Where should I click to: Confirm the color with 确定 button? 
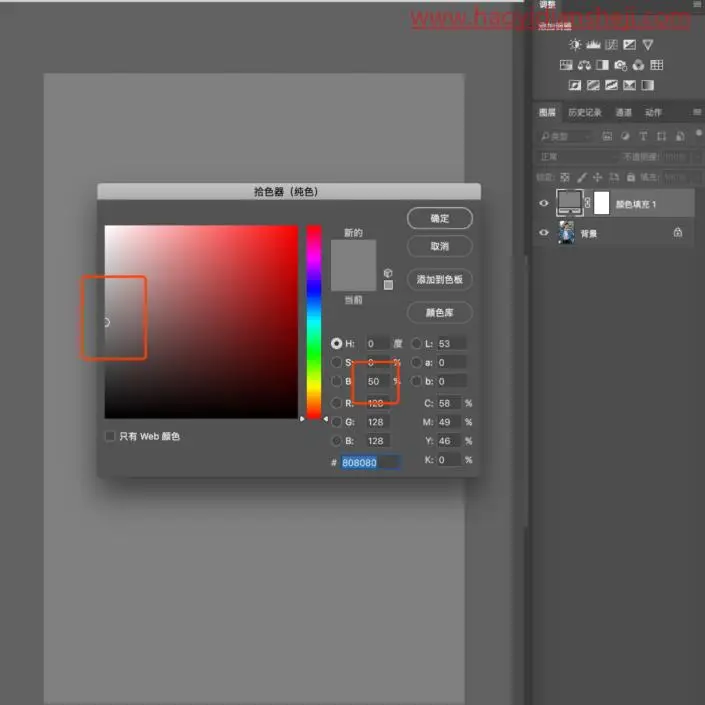tap(440, 219)
